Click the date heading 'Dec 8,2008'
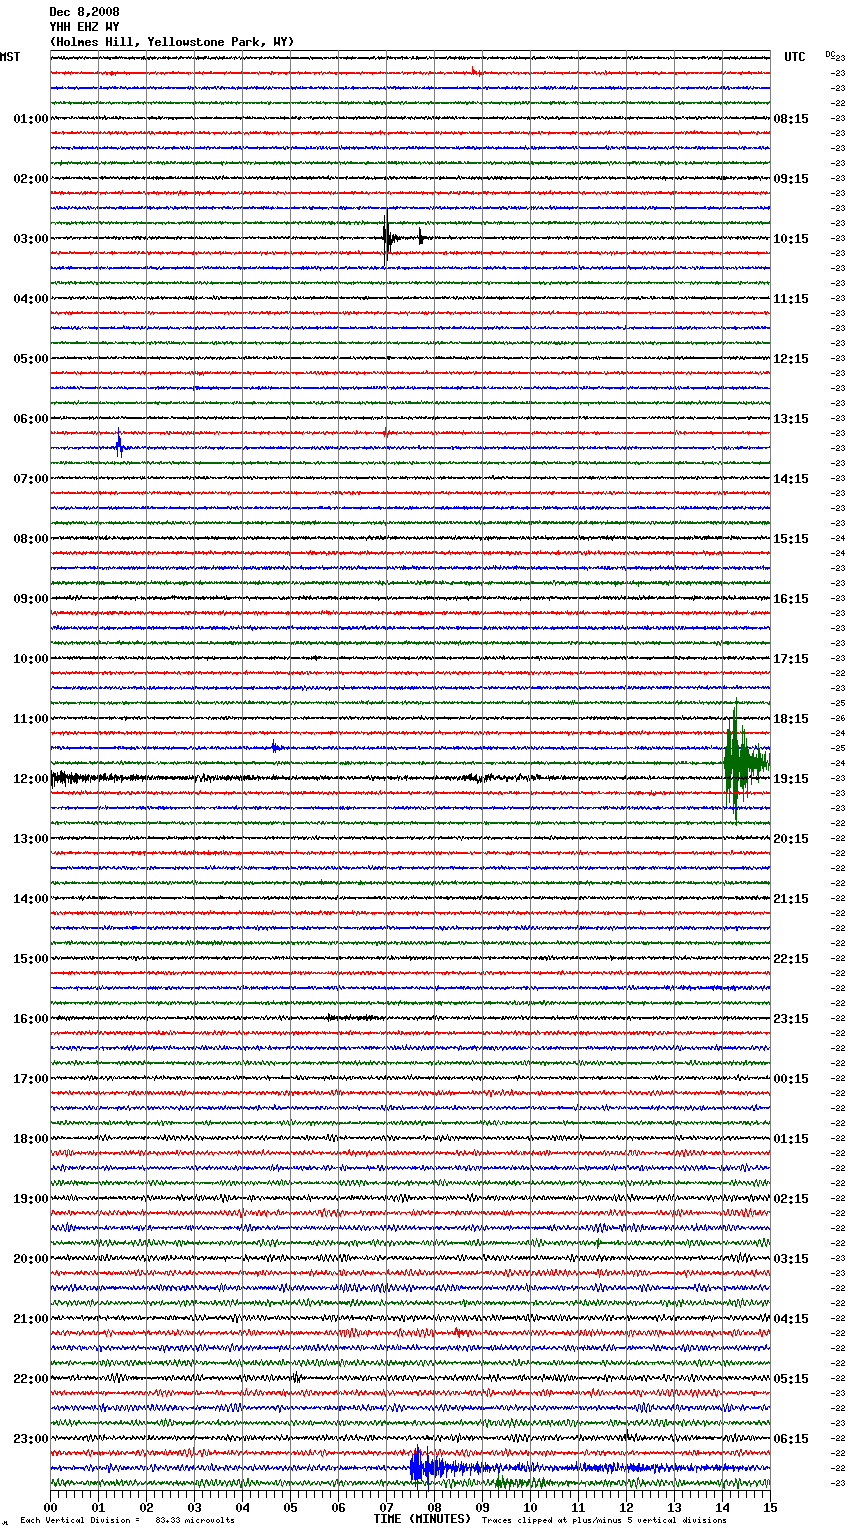This screenshot has height=1534, width=850. click(x=84, y=12)
